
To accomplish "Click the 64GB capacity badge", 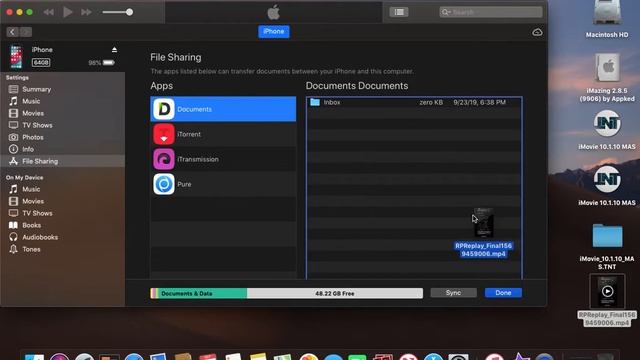I will [x=41, y=62].
